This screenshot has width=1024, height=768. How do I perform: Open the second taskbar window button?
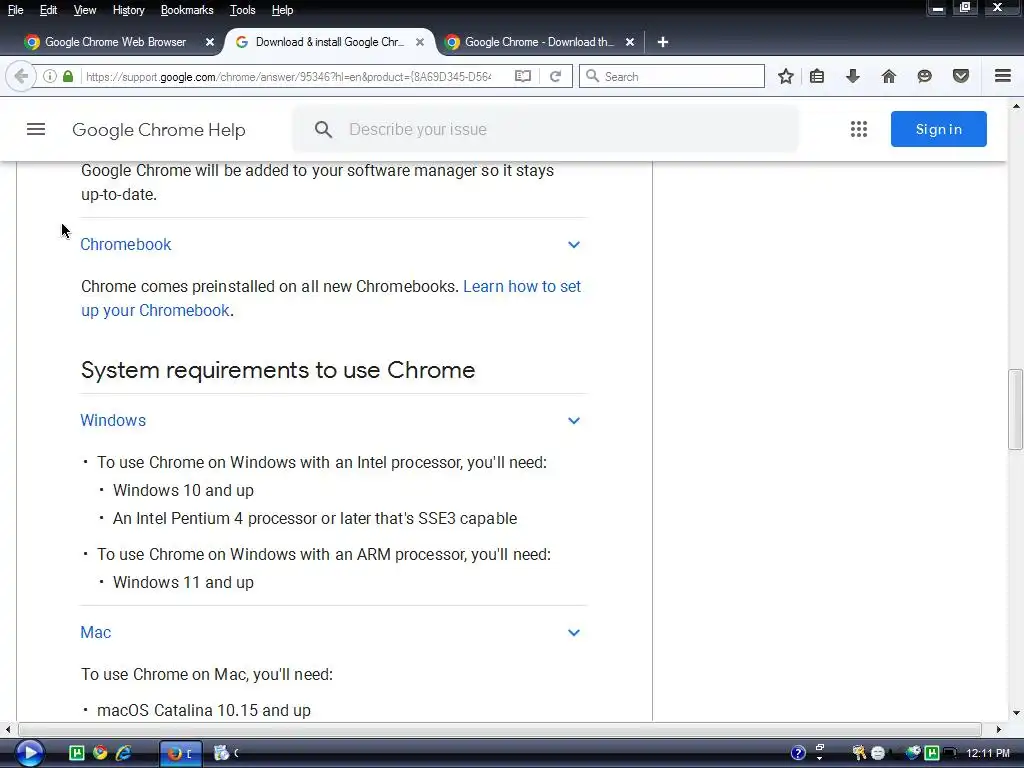coord(228,754)
